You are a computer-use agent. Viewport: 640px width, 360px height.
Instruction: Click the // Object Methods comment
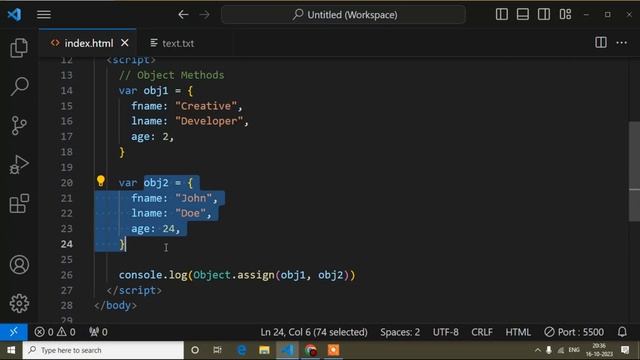click(171, 75)
